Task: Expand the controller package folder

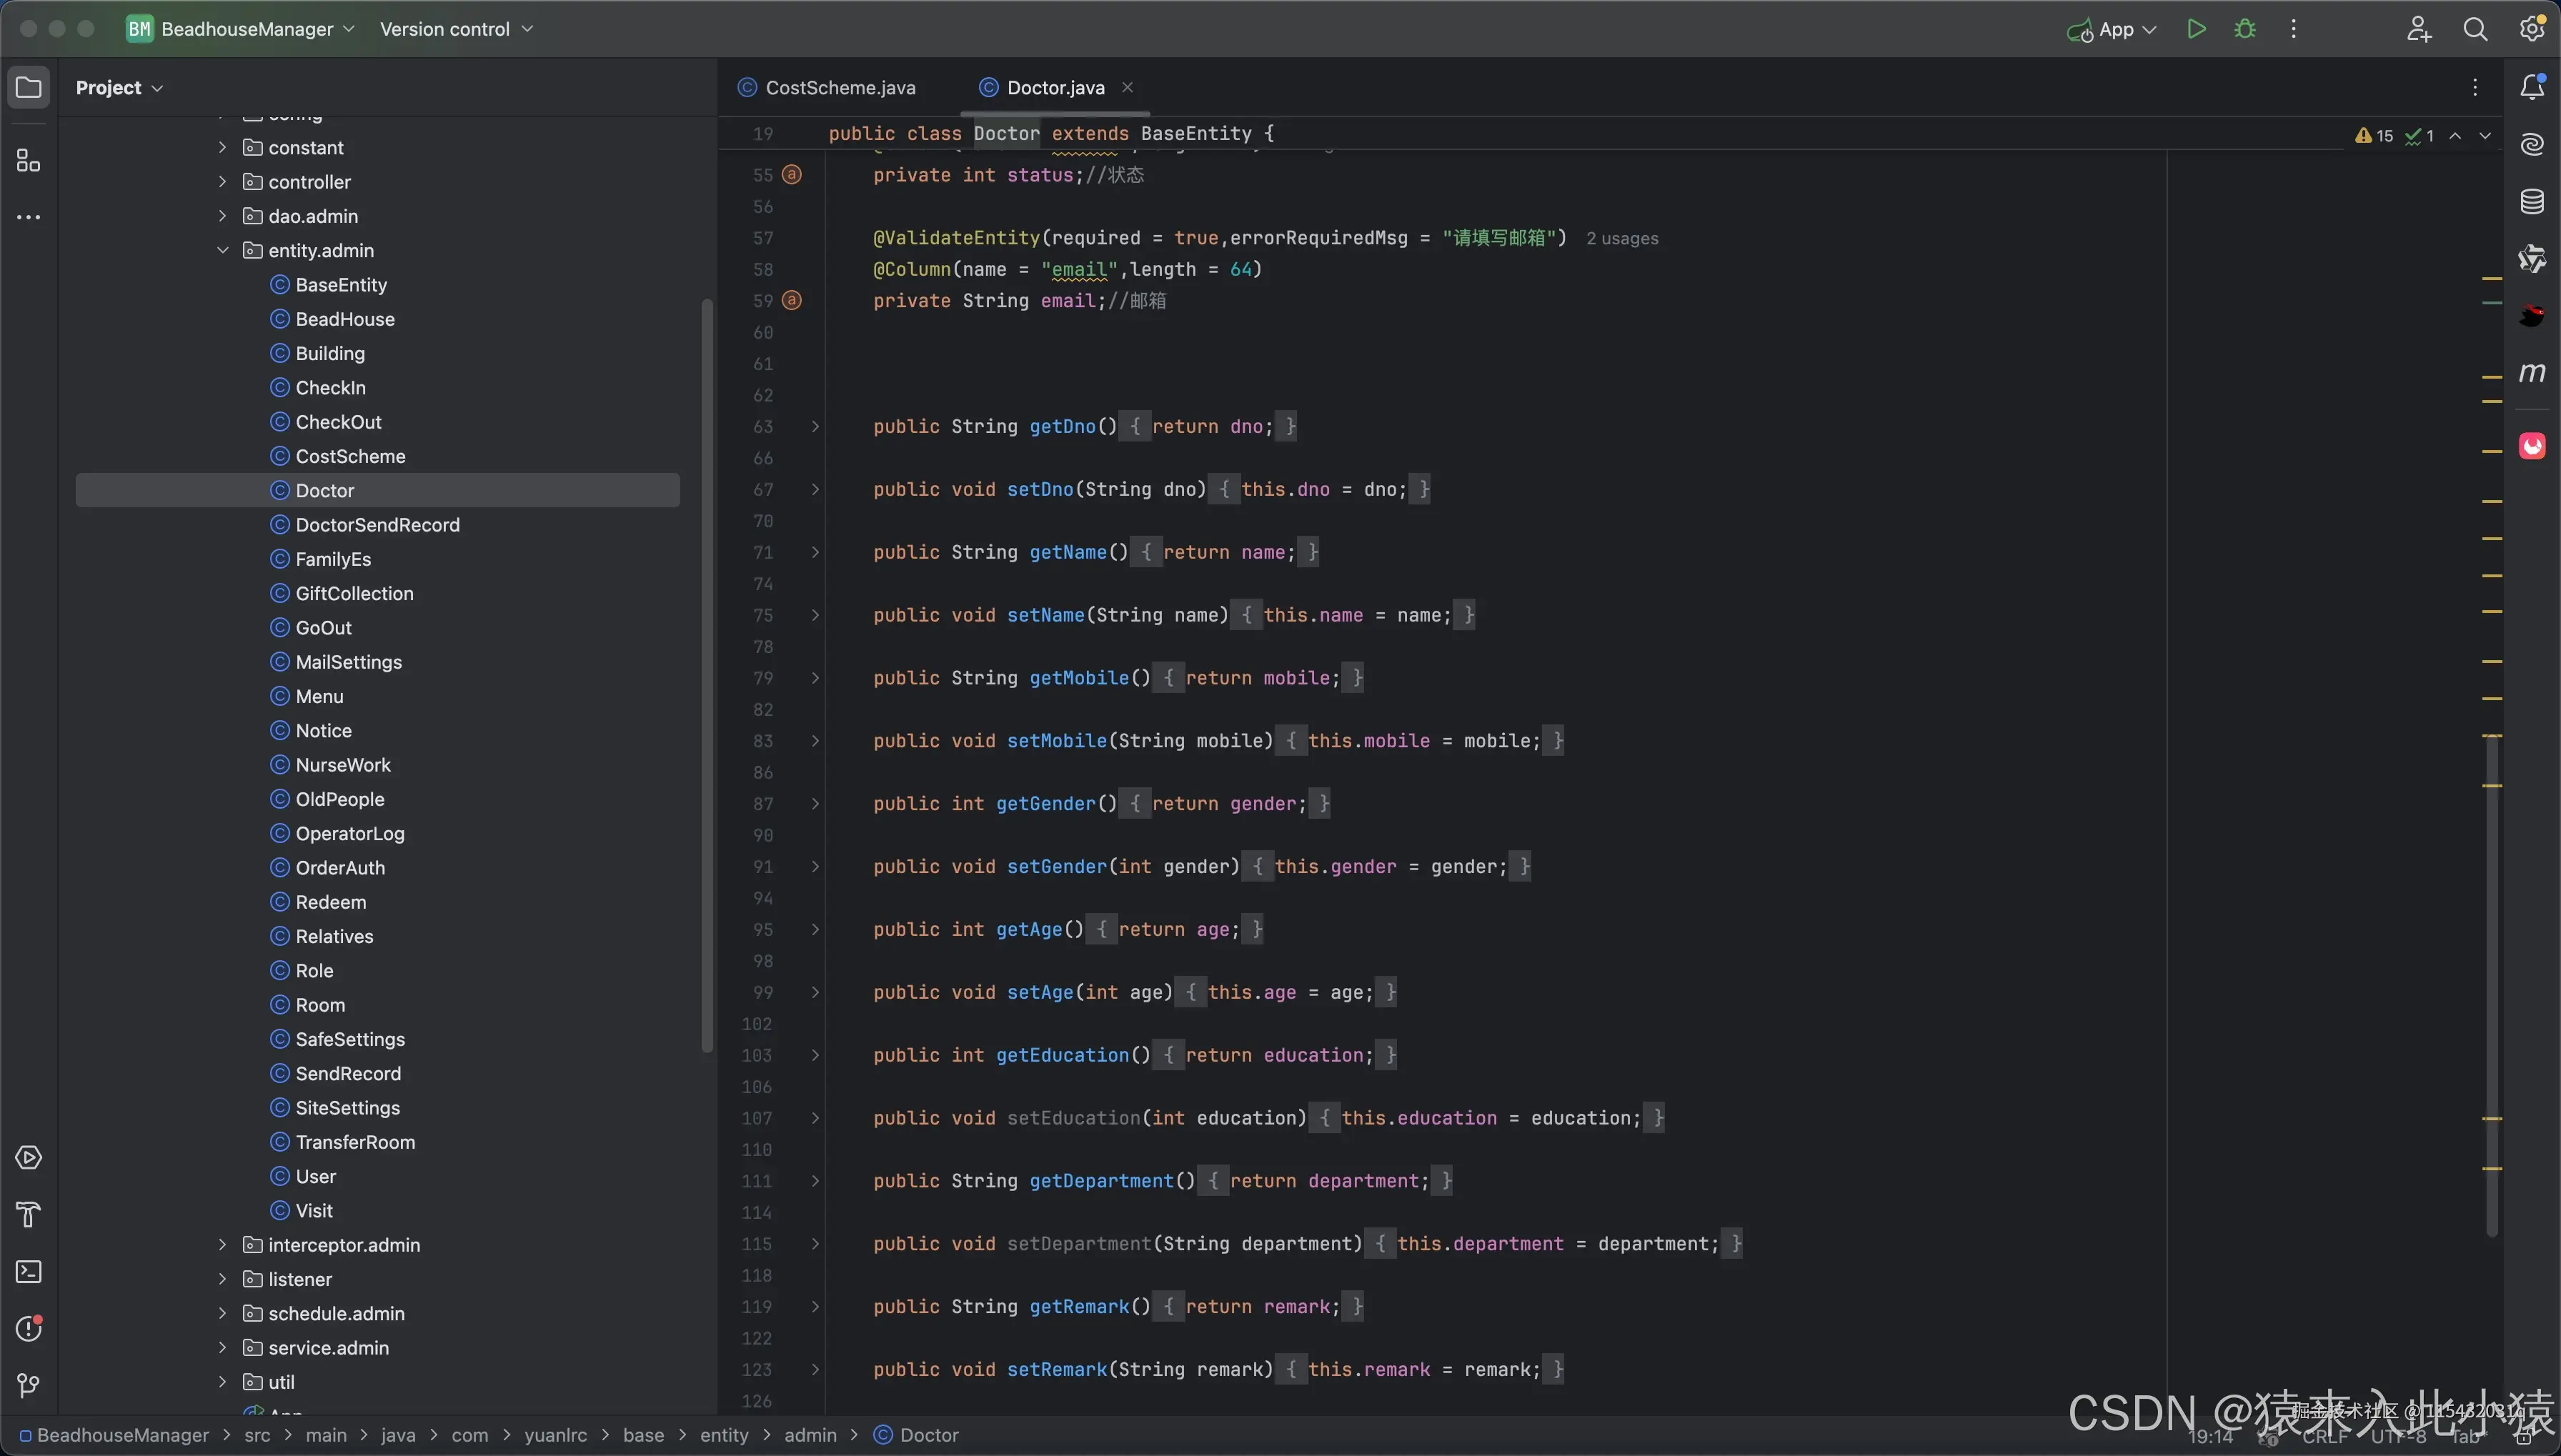Action: point(222,182)
